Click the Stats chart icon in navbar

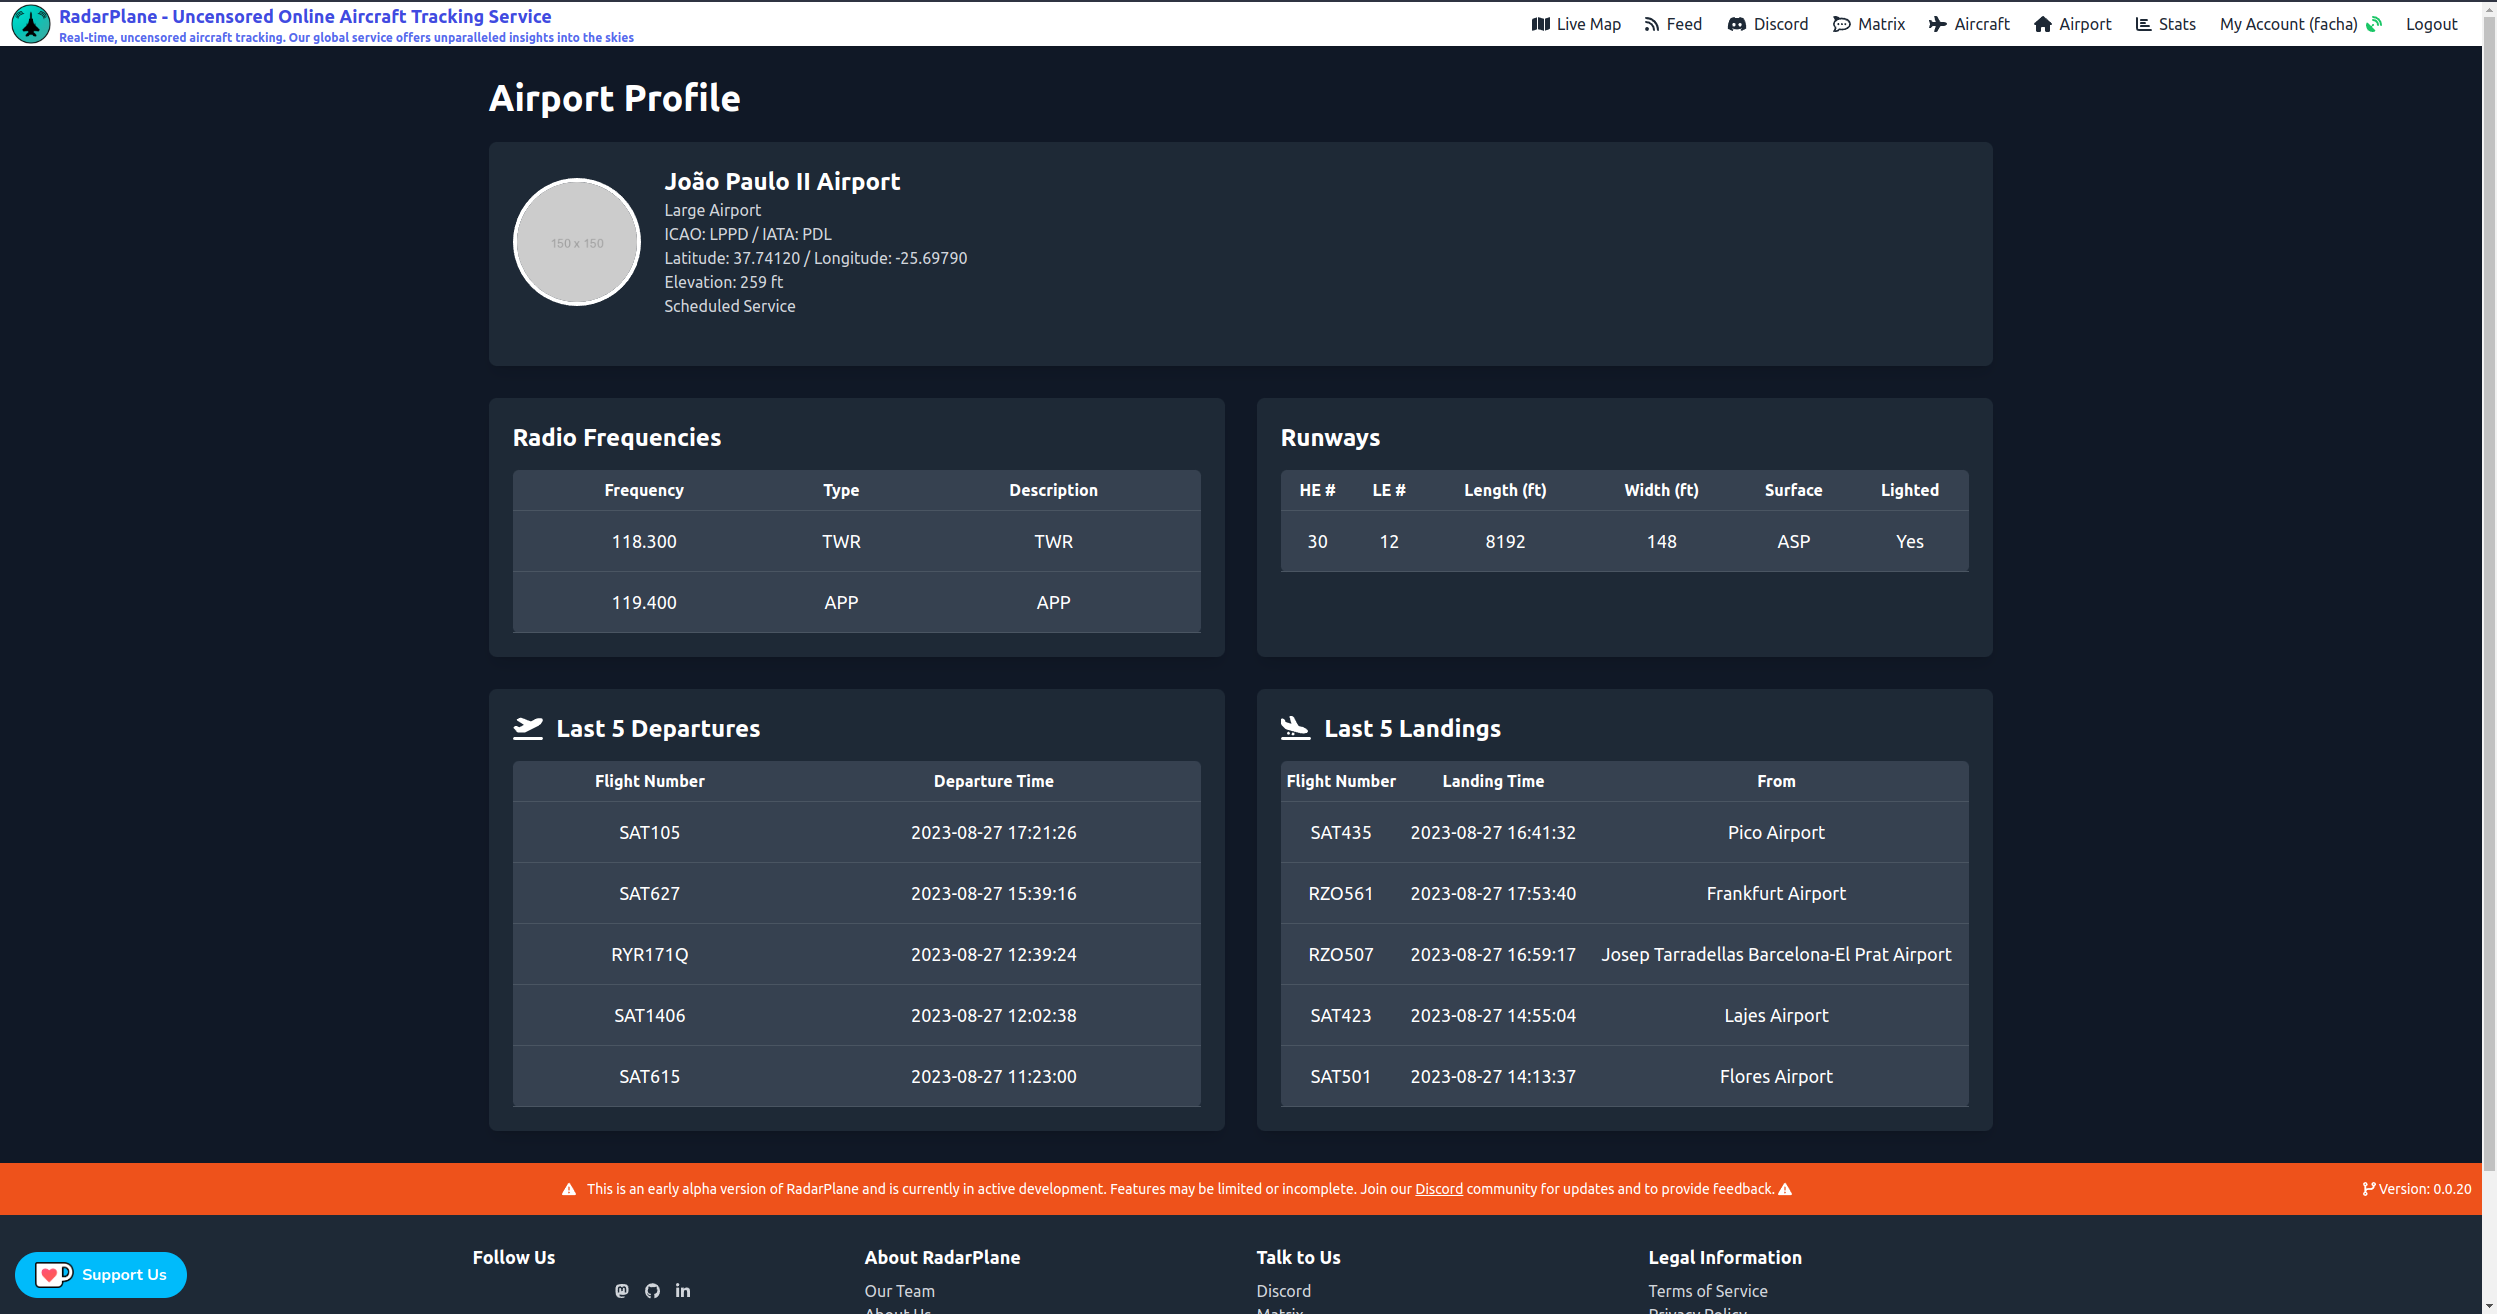[2143, 24]
